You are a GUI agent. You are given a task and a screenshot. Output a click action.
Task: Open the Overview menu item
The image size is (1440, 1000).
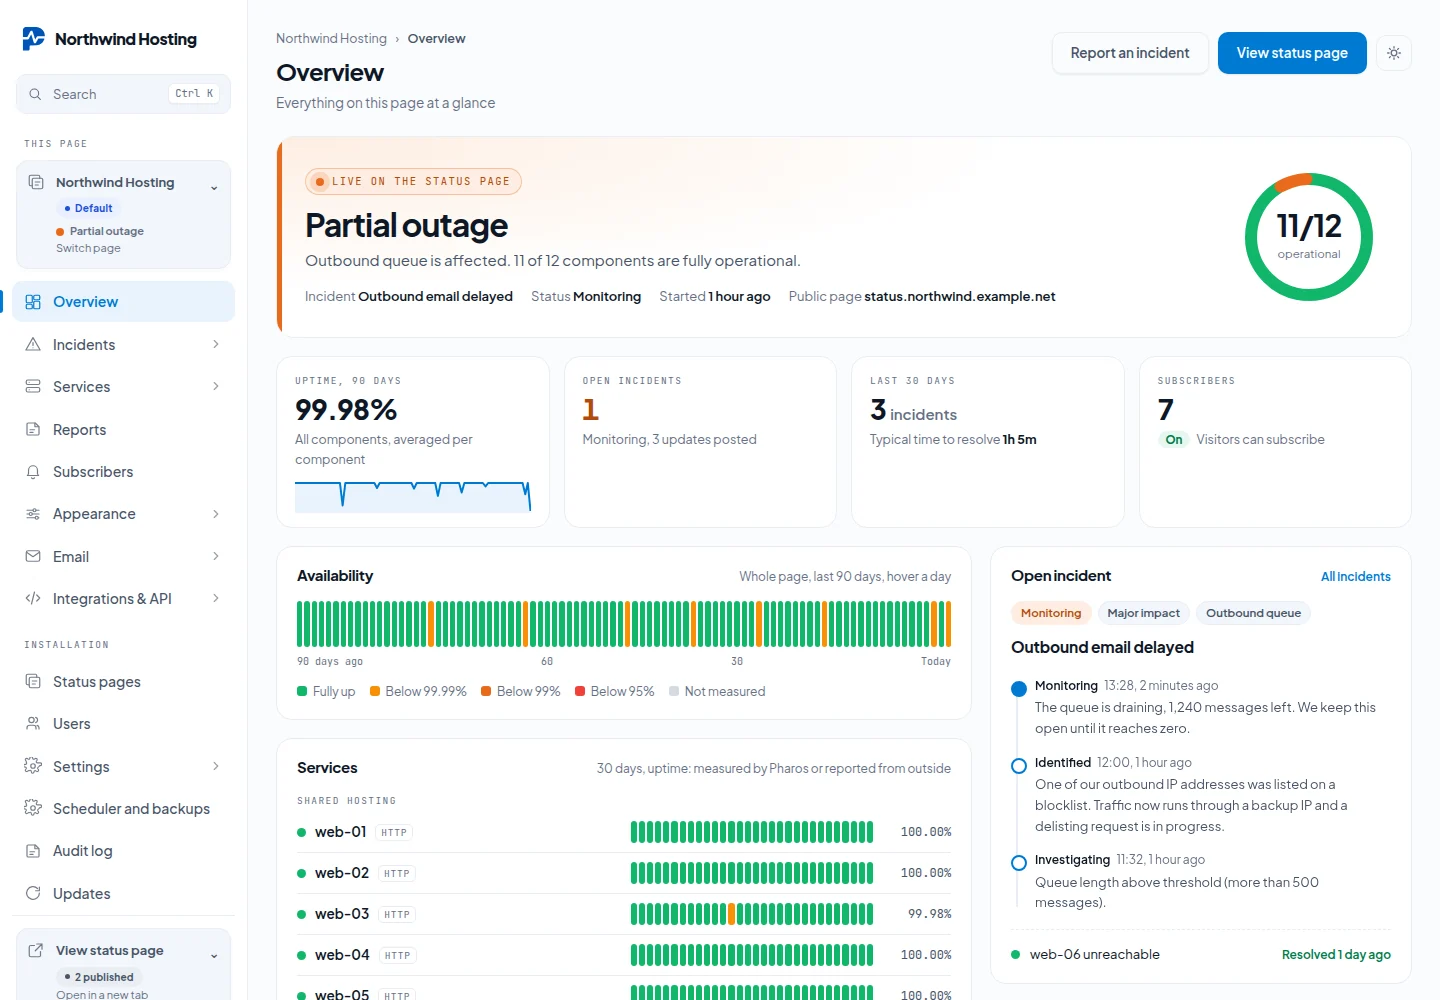coord(124,302)
